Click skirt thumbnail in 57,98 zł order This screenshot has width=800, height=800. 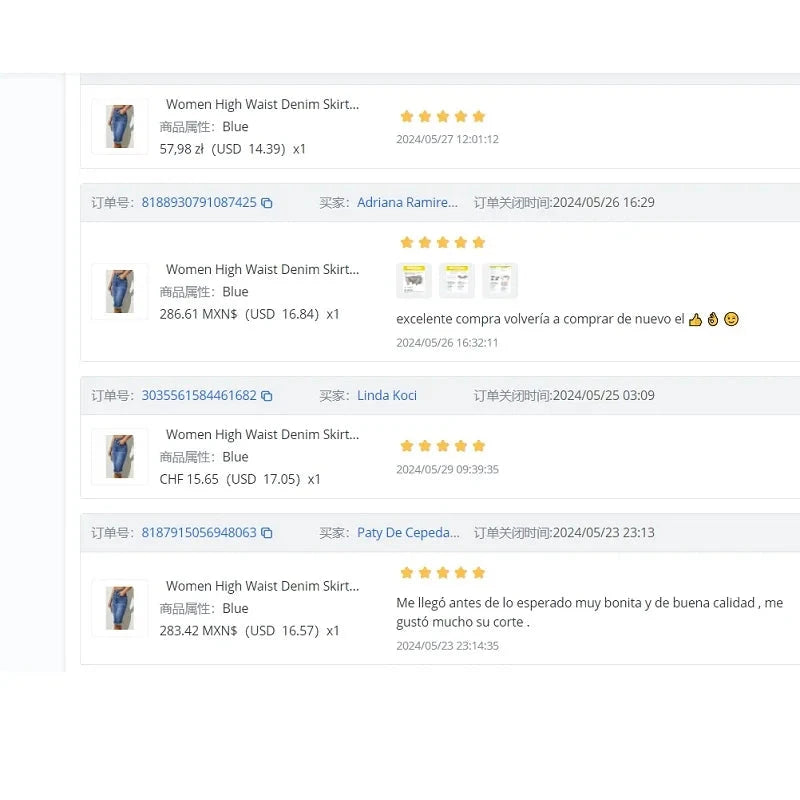pyautogui.click(x=120, y=127)
